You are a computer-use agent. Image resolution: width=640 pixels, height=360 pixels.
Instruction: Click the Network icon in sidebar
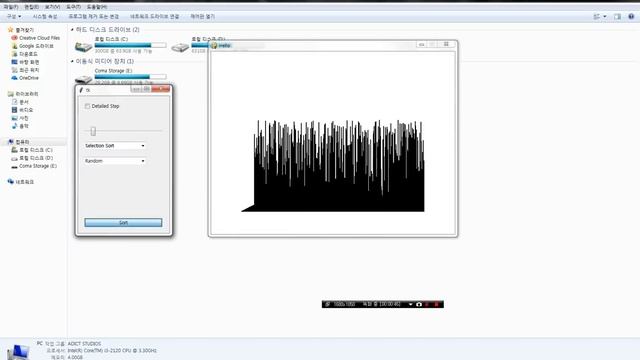pos(11,182)
